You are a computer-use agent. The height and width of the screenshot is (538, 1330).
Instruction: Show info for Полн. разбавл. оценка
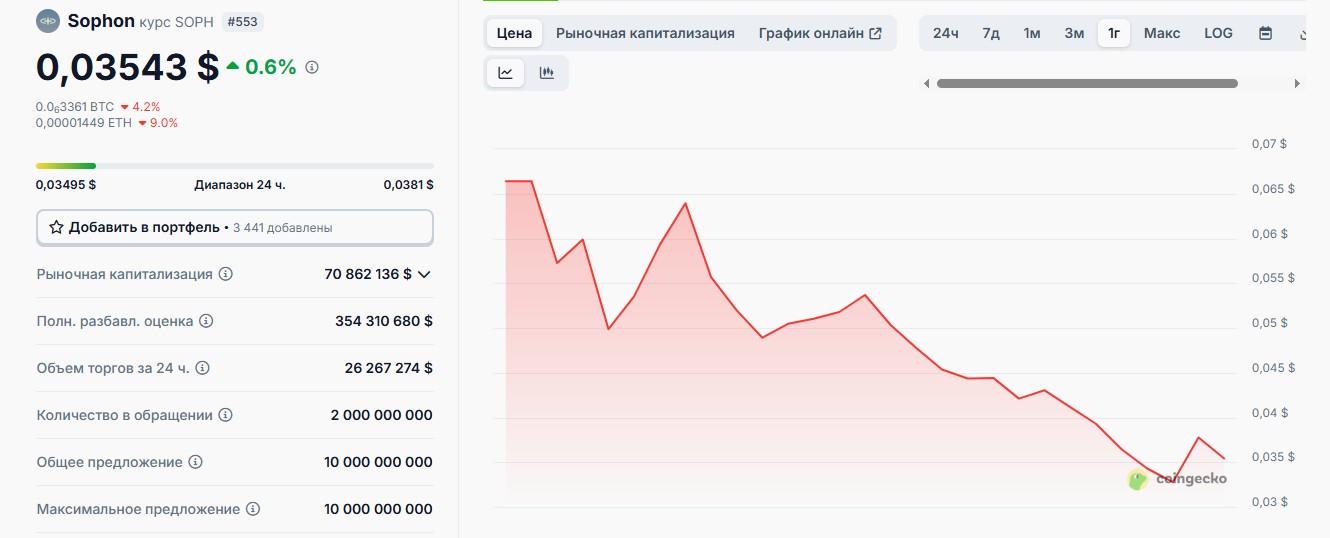pos(206,321)
